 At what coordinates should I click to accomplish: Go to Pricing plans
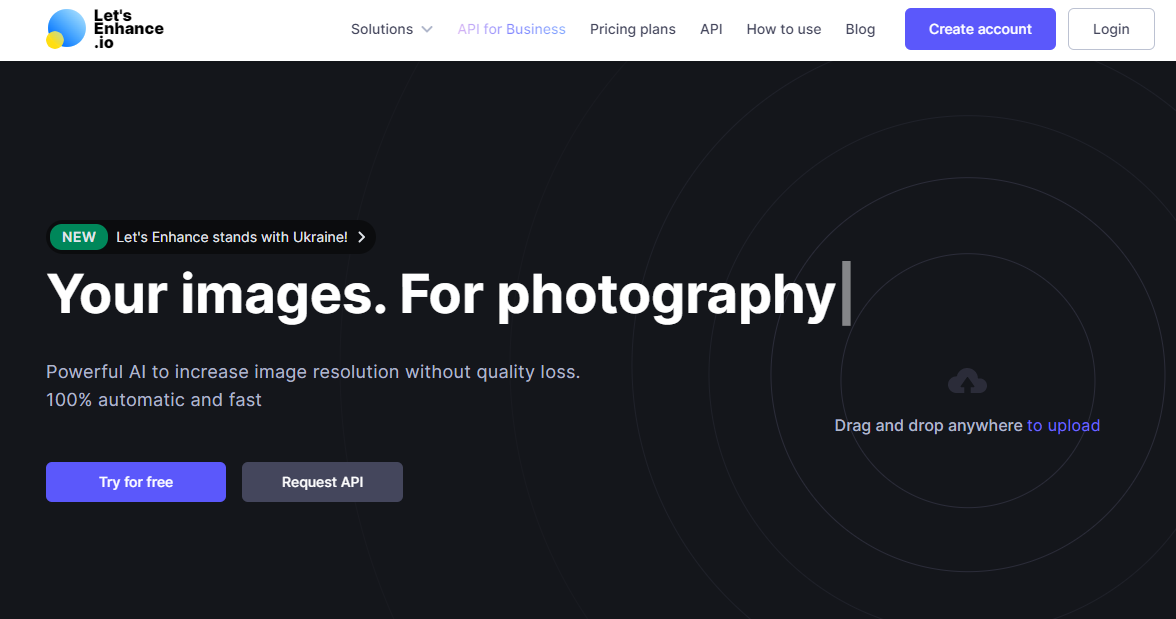point(632,29)
